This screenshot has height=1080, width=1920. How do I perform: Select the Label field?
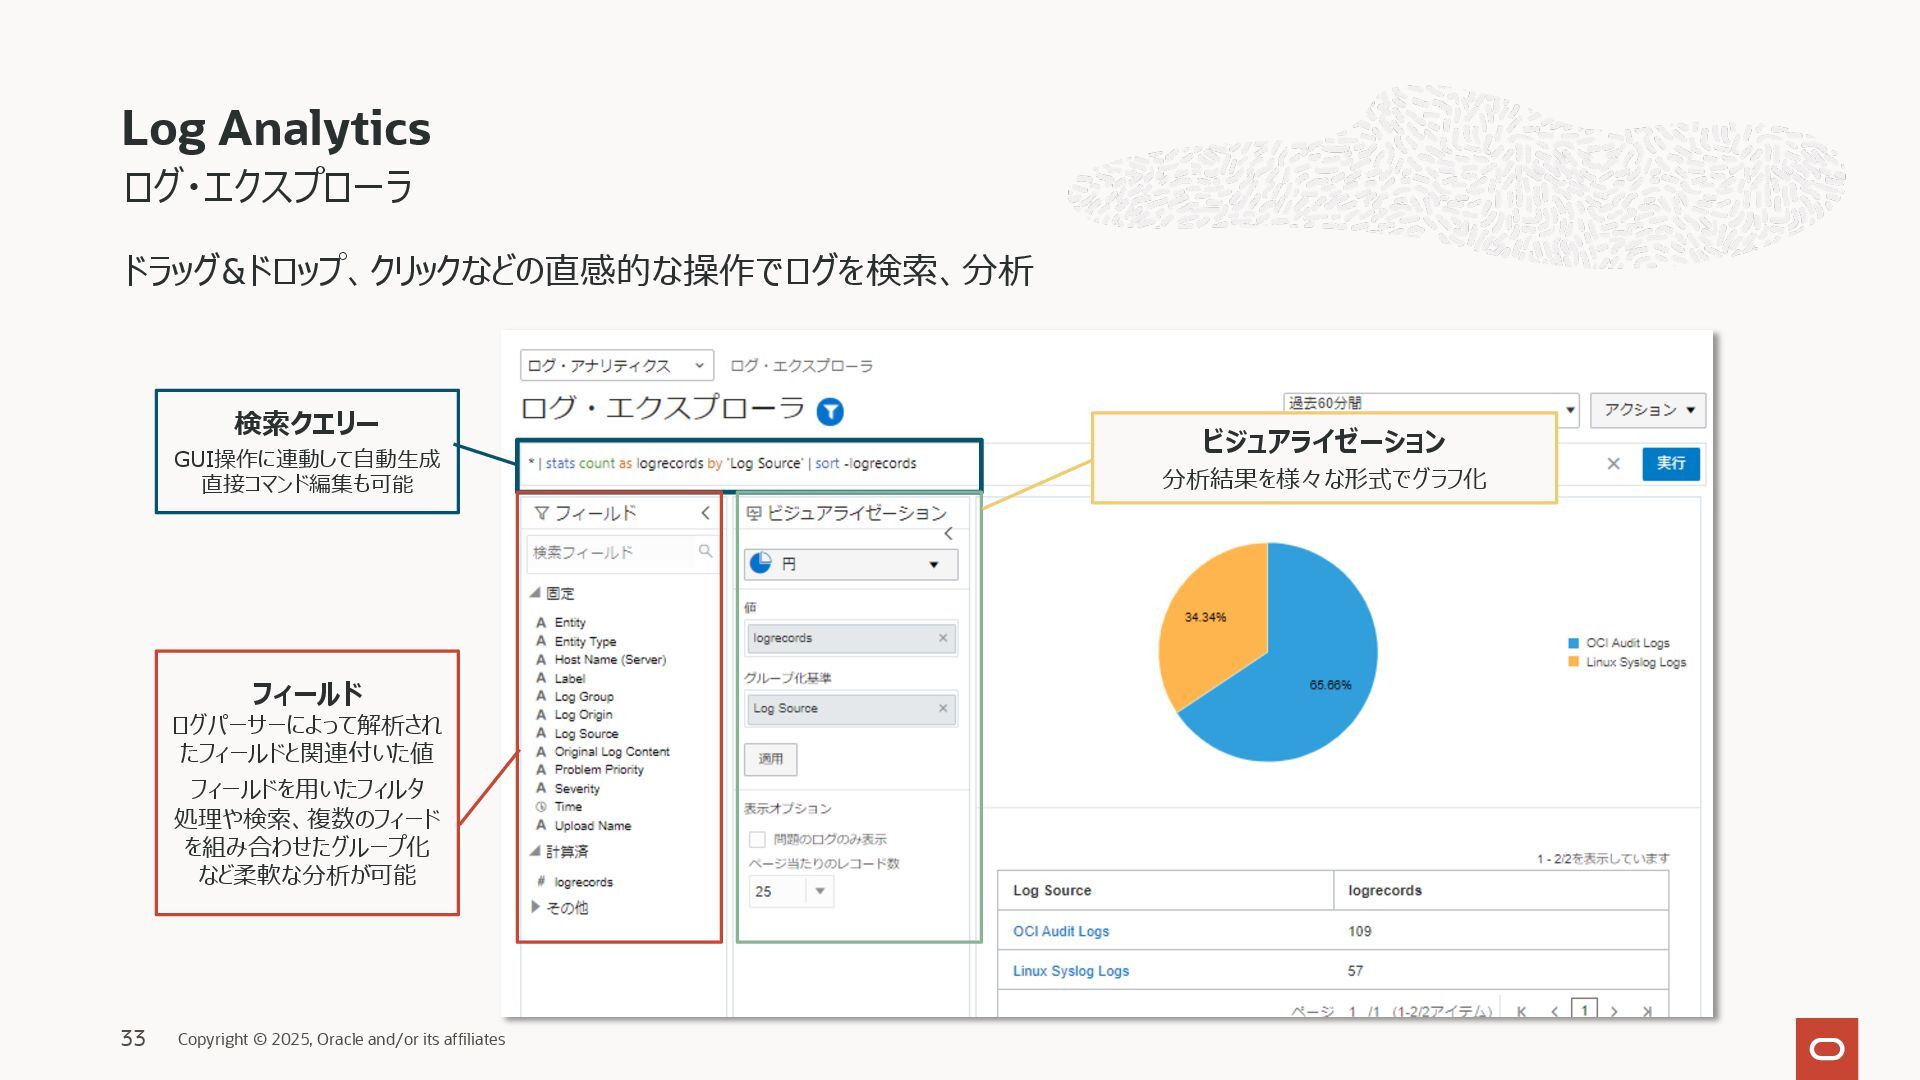tap(569, 678)
